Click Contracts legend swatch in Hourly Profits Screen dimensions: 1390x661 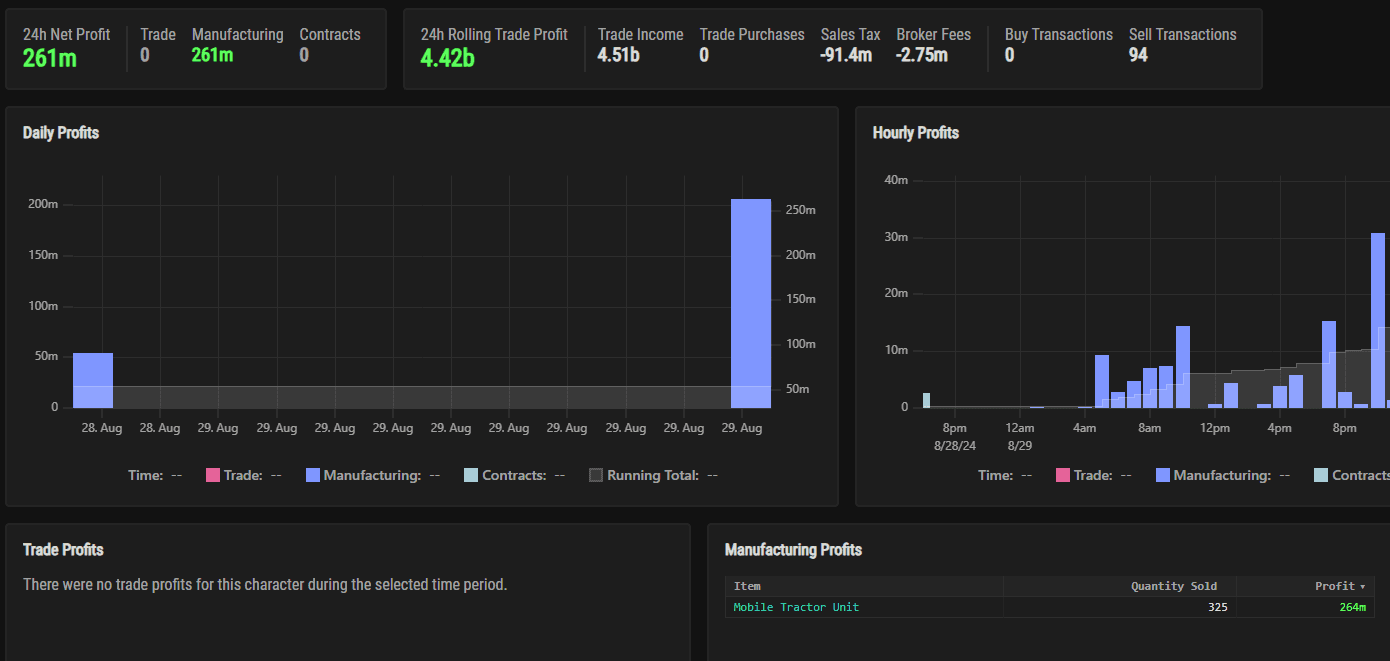pyautogui.click(x=1321, y=476)
